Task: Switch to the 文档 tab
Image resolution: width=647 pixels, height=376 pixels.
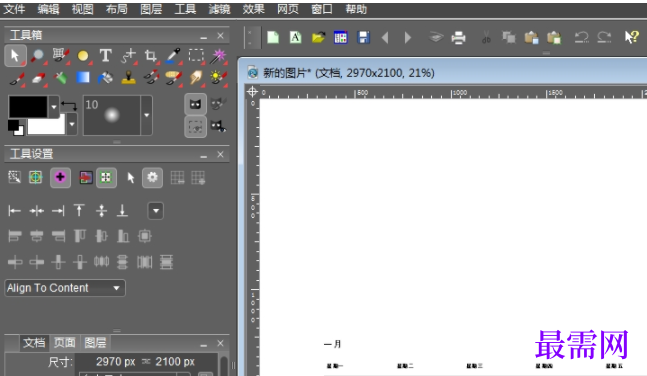Action: pos(34,343)
